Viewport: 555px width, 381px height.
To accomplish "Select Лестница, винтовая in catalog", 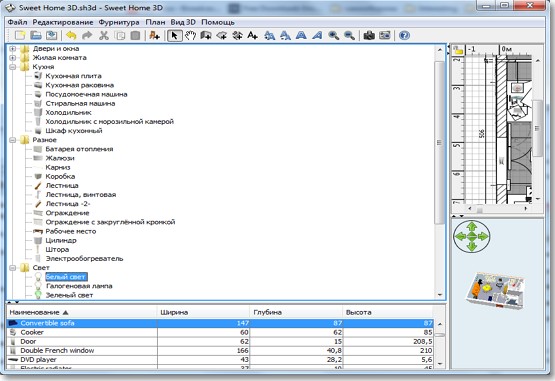I will [x=81, y=195].
